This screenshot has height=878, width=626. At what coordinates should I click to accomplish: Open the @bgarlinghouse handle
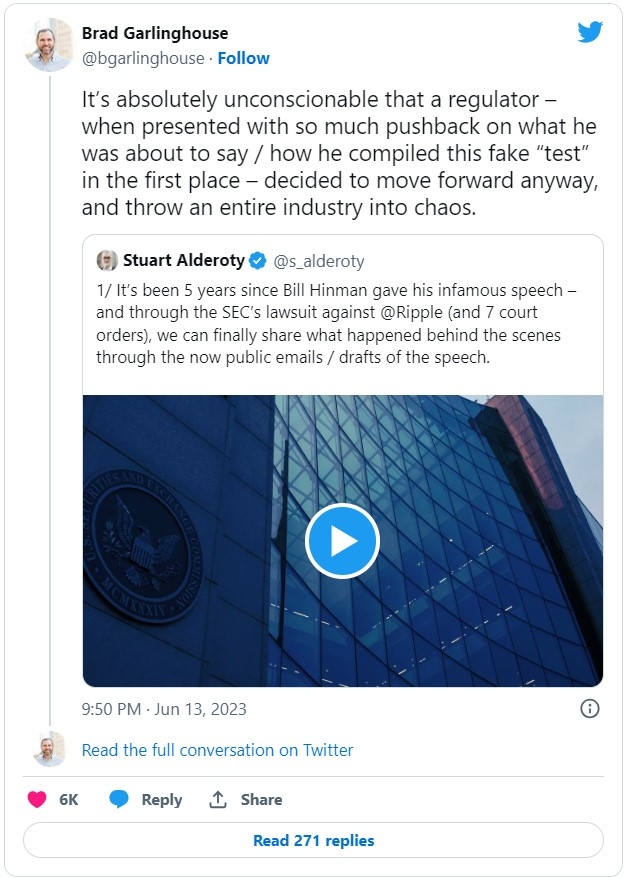click(143, 58)
